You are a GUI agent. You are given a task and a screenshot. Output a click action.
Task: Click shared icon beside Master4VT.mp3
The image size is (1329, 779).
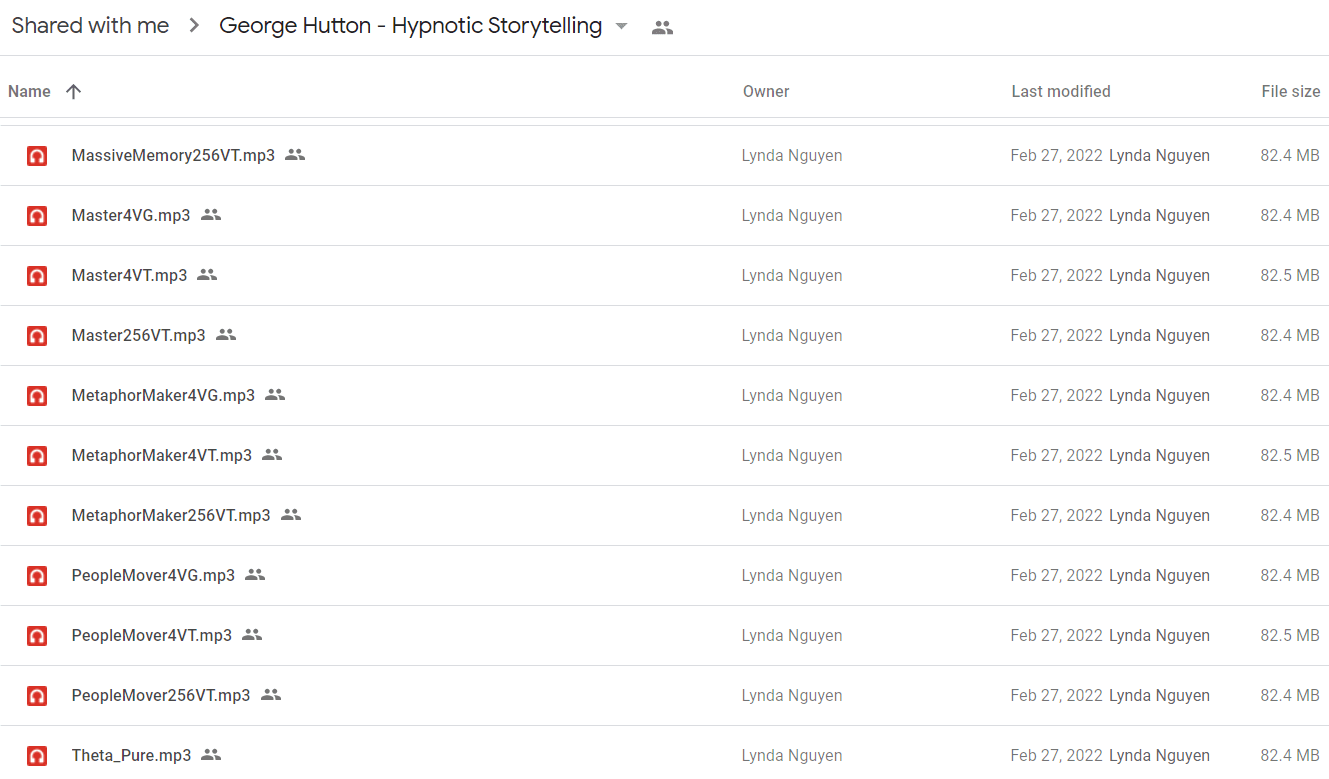point(207,275)
